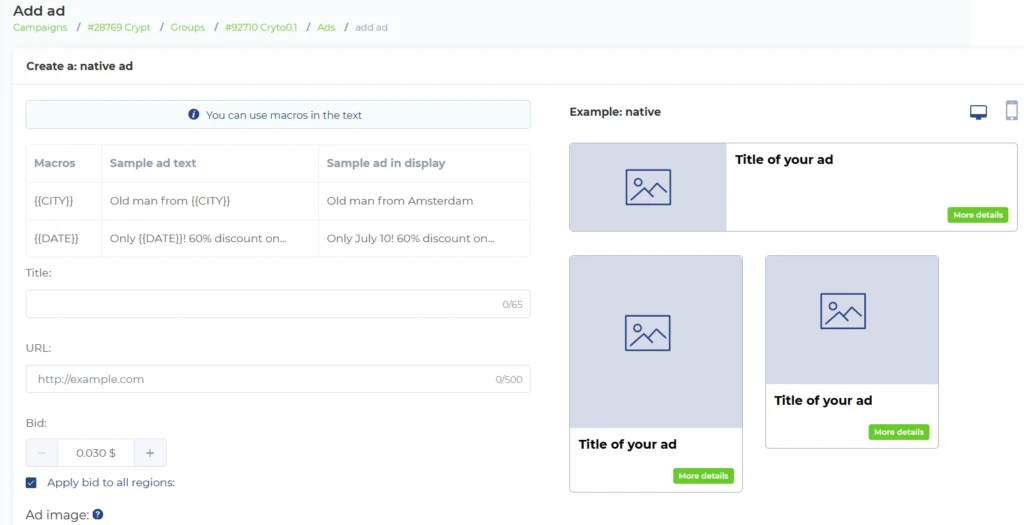Screen dimensions: 1024x525
Task: Go to Ads breadcrumb link
Action: click(326, 27)
